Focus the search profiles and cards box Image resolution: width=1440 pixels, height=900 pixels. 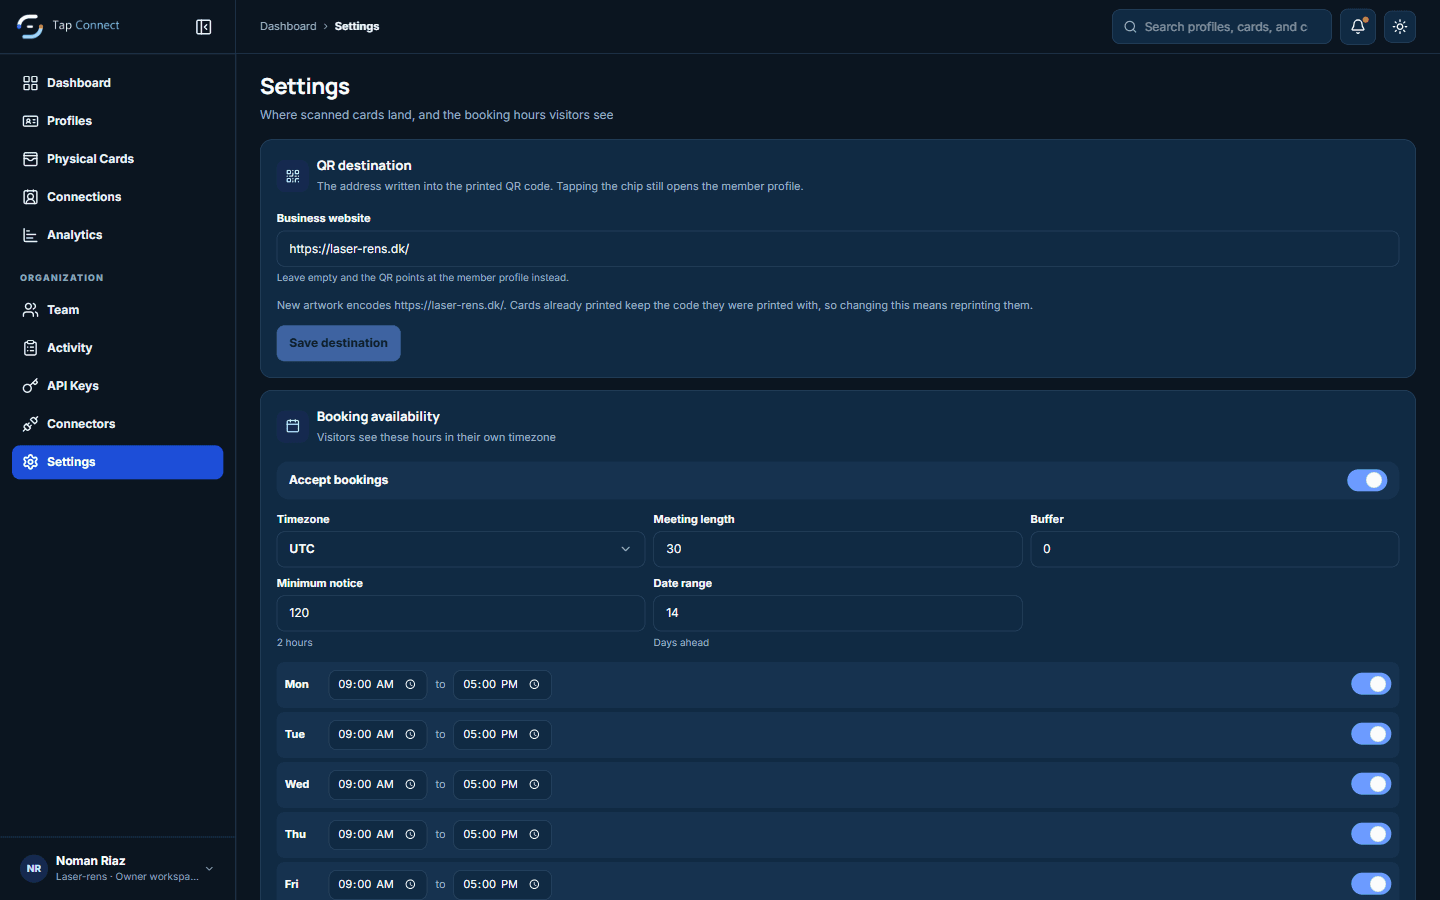pyautogui.click(x=1222, y=27)
